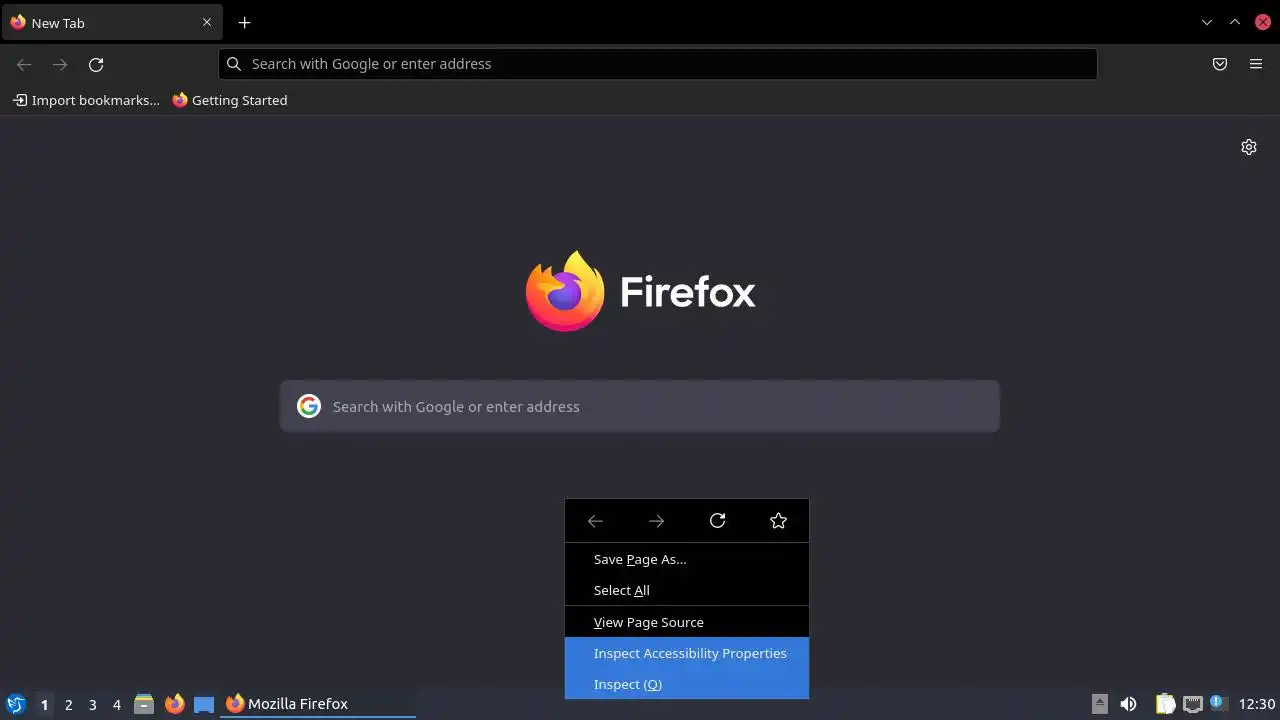Open a new tab with the plus button
This screenshot has height=720, width=1280.
tap(244, 22)
